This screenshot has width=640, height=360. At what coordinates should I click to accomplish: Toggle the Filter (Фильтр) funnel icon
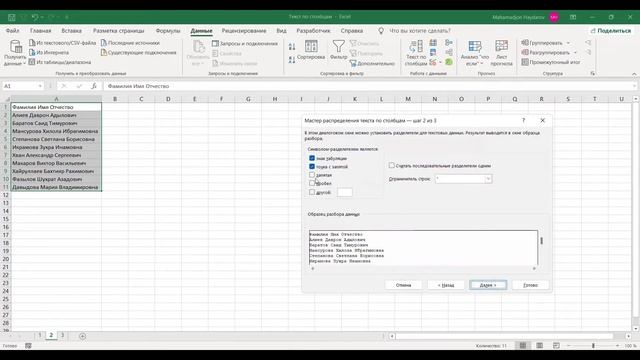point(338,46)
